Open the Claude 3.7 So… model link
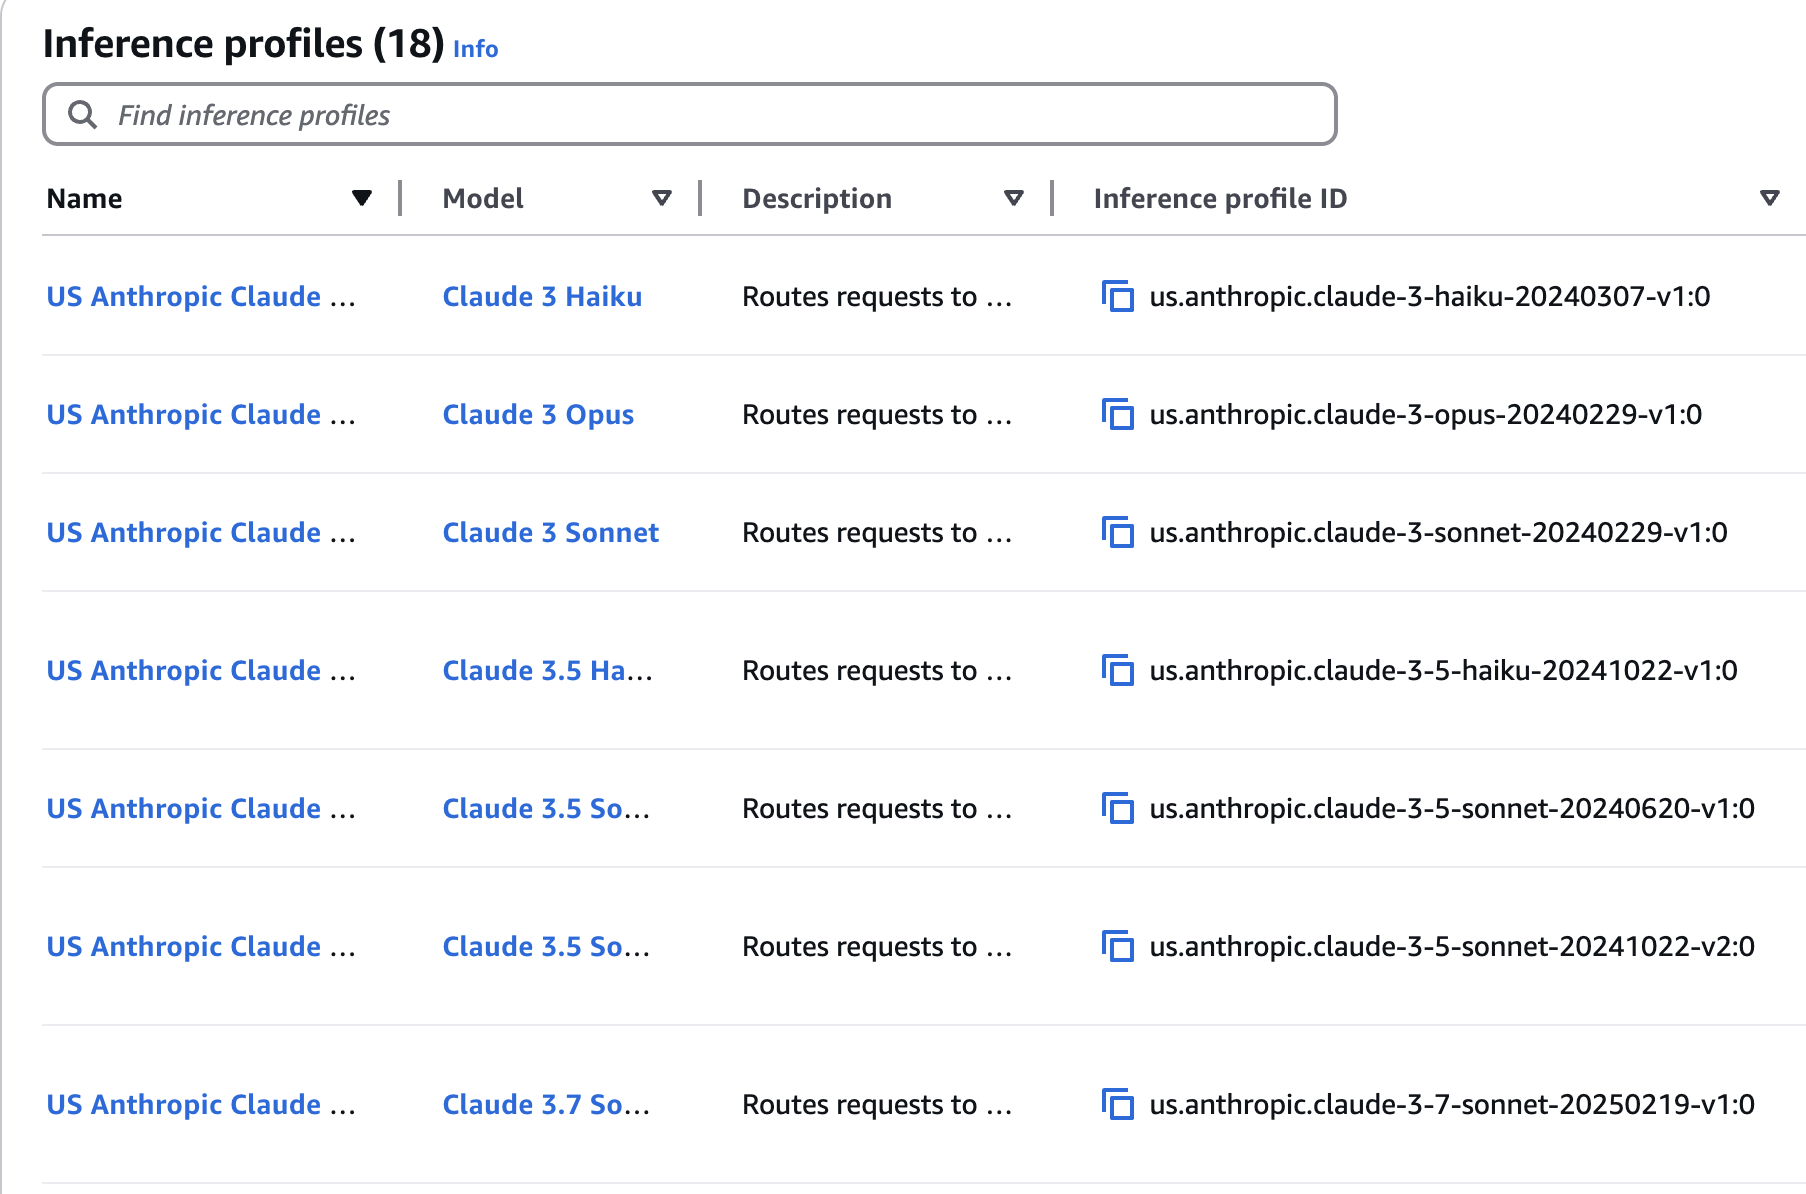This screenshot has width=1806, height=1194. coord(546,1104)
